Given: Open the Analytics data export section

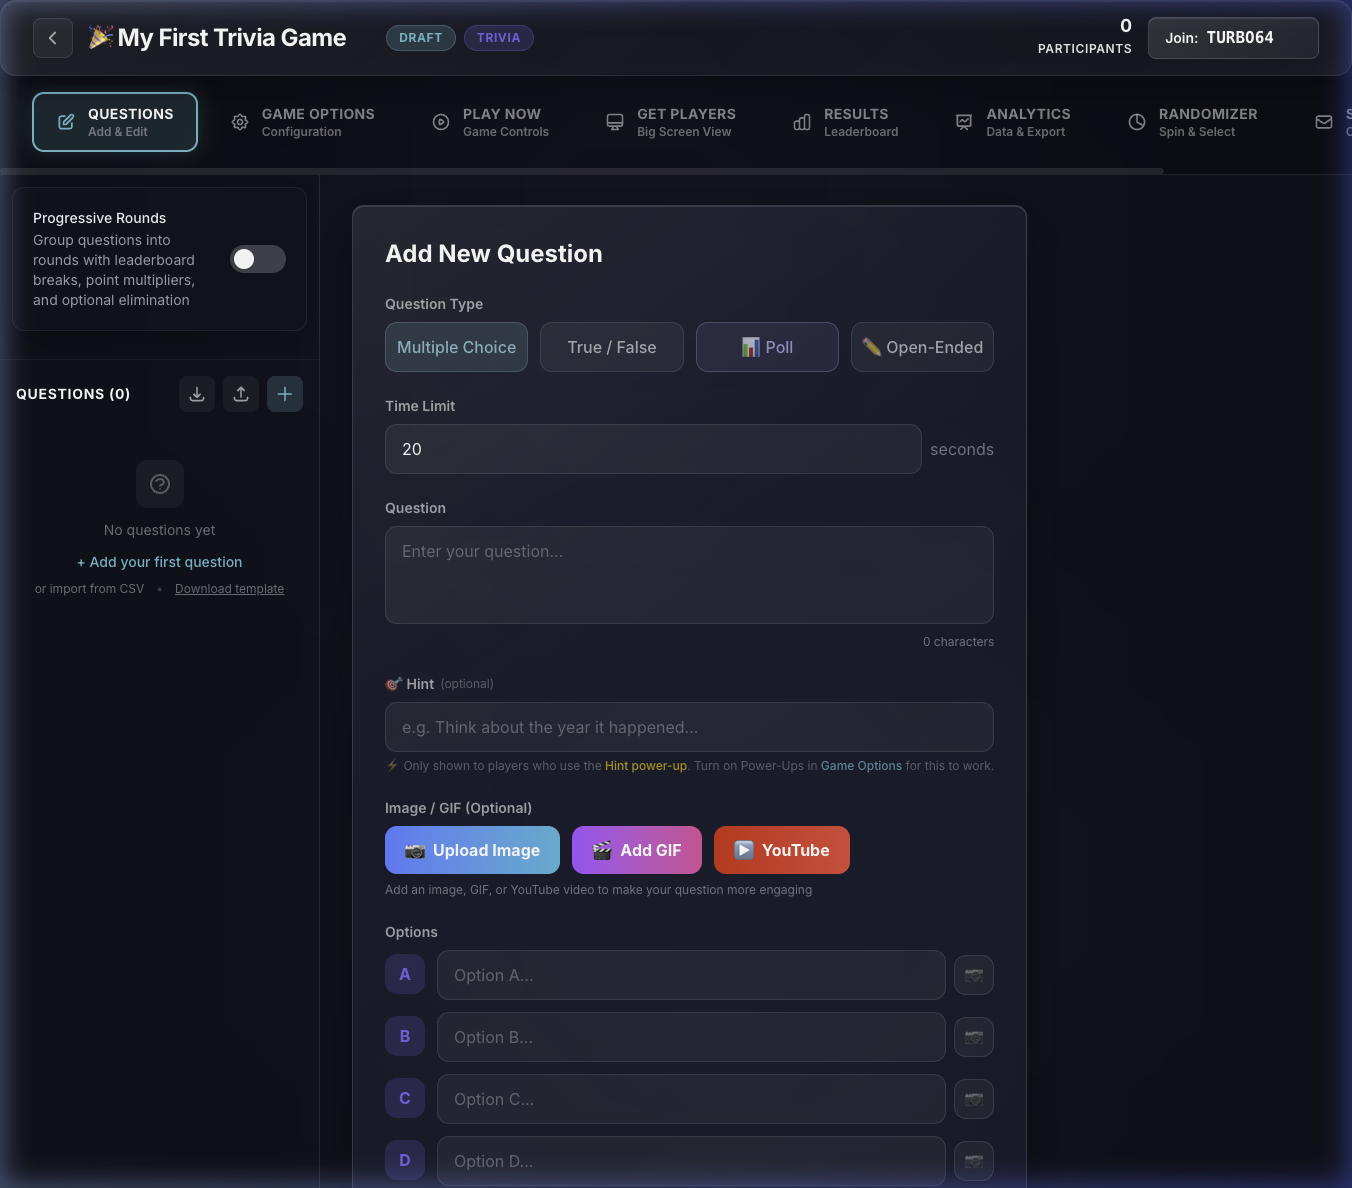Looking at the screenshot, I should pos(1016,122).
